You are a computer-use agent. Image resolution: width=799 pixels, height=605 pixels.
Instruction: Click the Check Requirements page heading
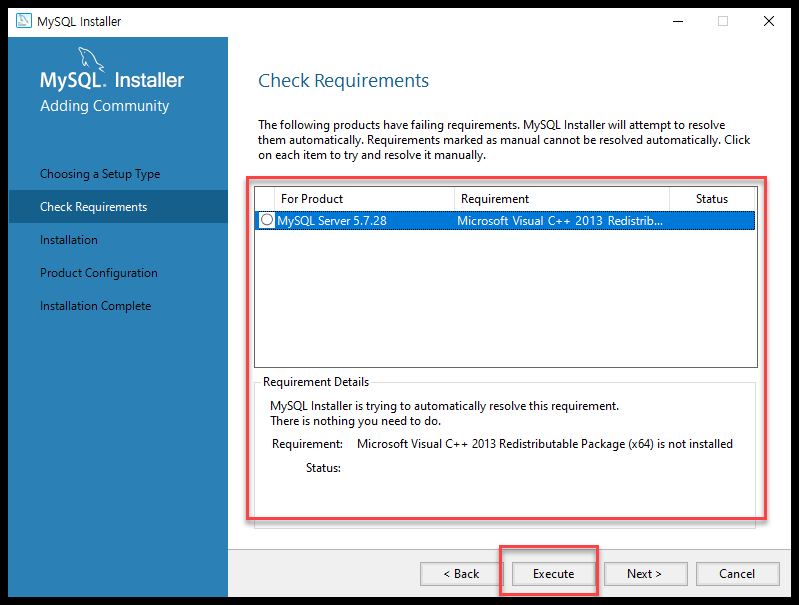coord(343,81)
